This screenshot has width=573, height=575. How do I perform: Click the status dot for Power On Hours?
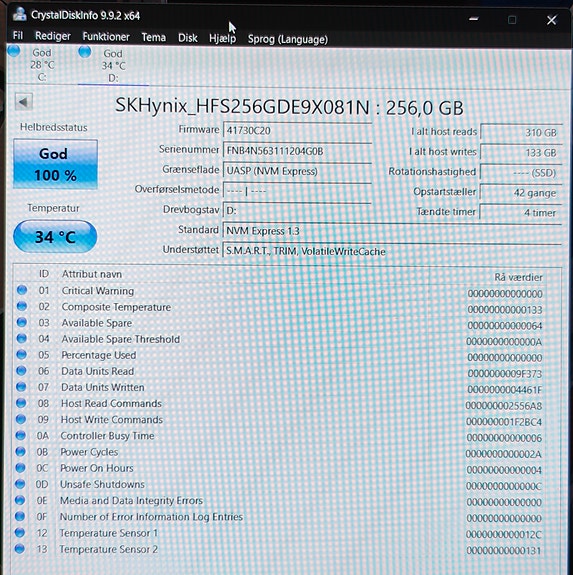coord(21,468)
